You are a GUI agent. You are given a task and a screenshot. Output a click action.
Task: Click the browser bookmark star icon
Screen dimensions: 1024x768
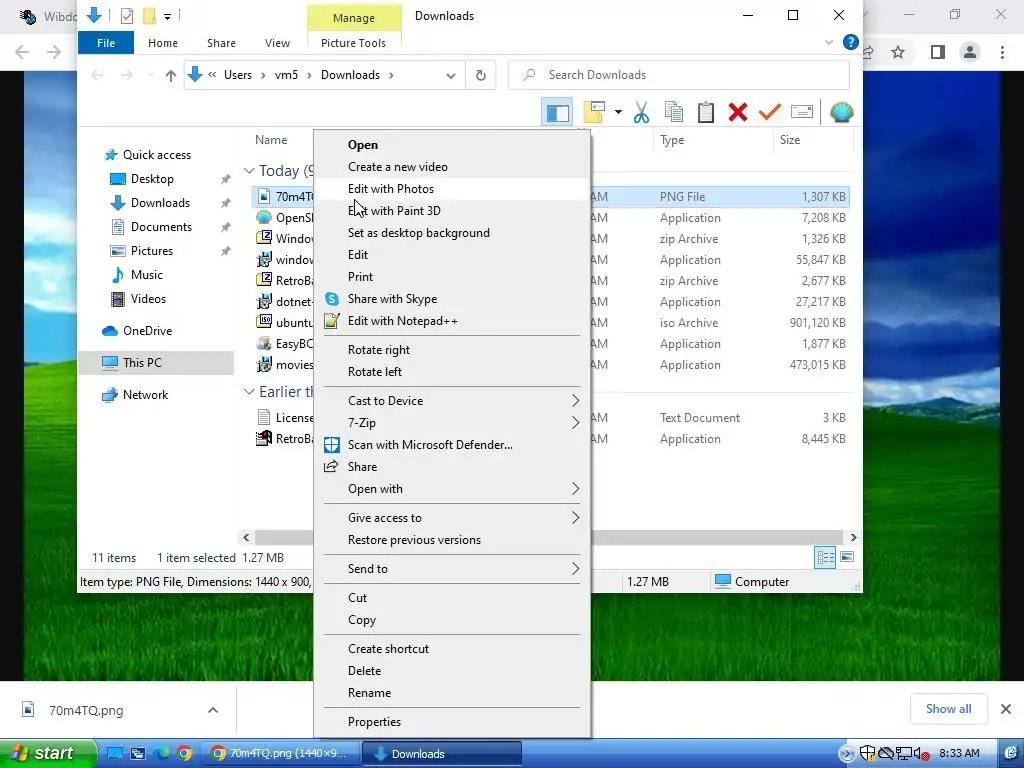coord(898,52)
